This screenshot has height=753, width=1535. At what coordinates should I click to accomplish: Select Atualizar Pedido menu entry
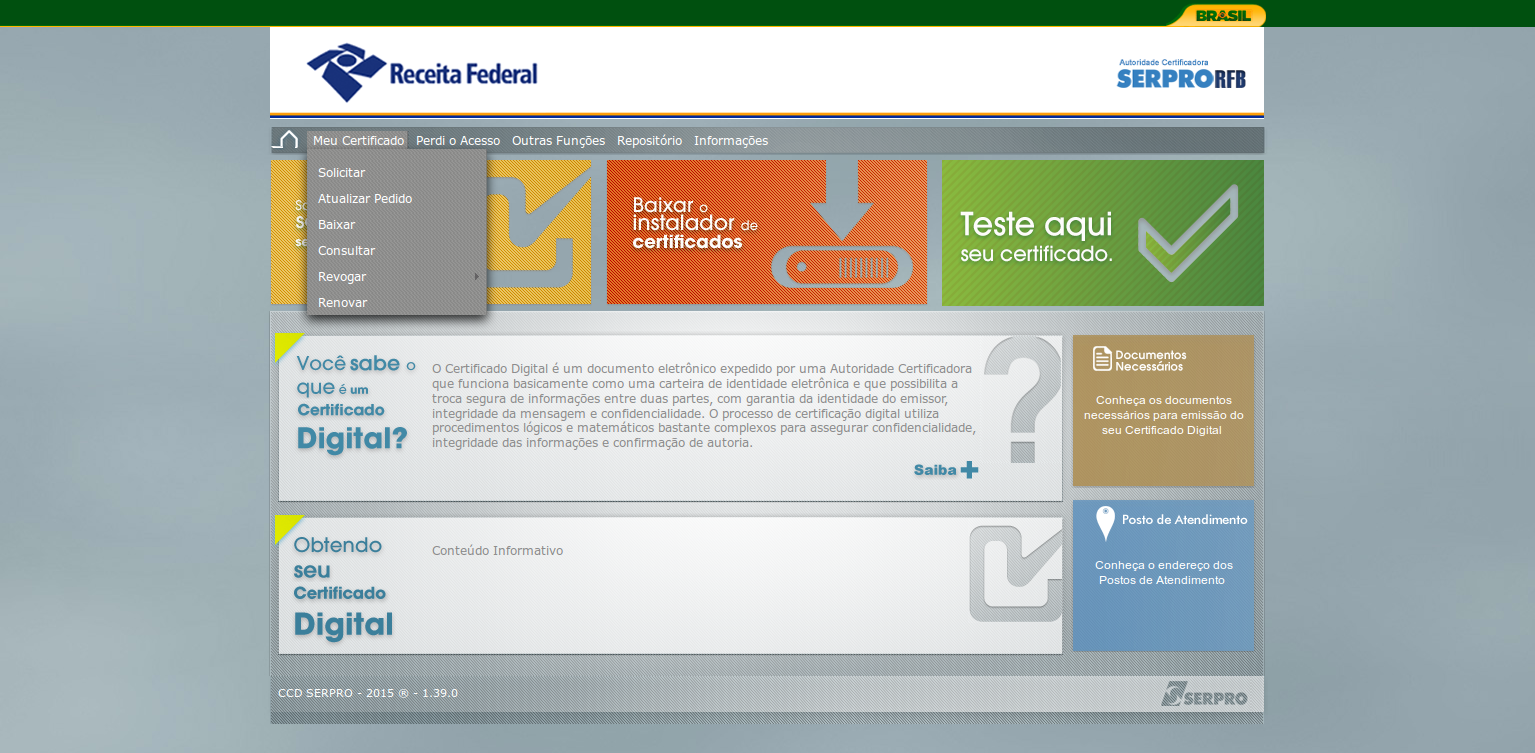coord(365,199)
